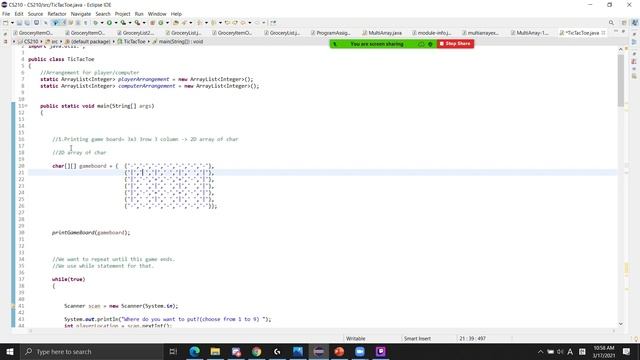Open PowerPoint from the taskbar

coord(339,351)
